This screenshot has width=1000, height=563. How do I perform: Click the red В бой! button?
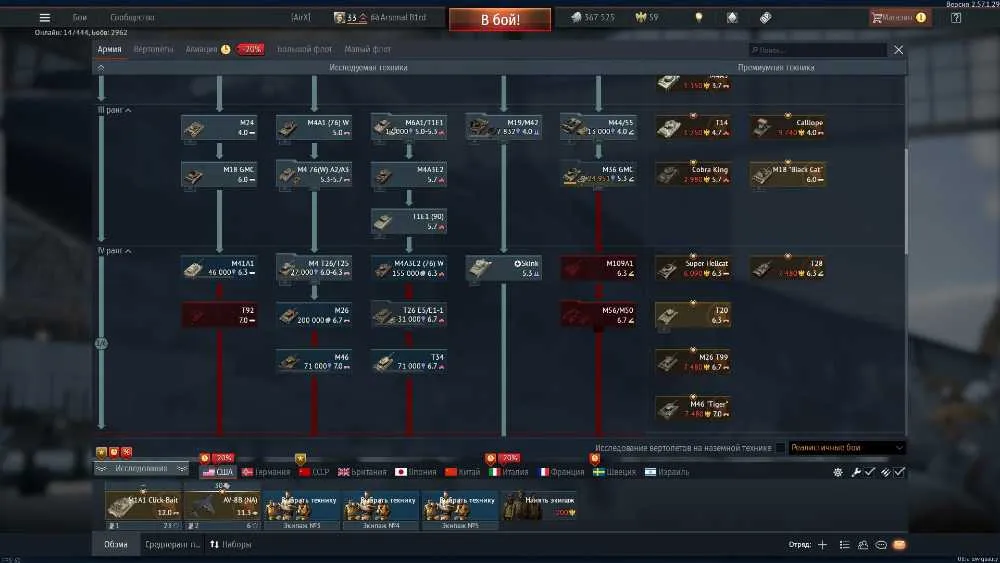click(x=500, y=20)
